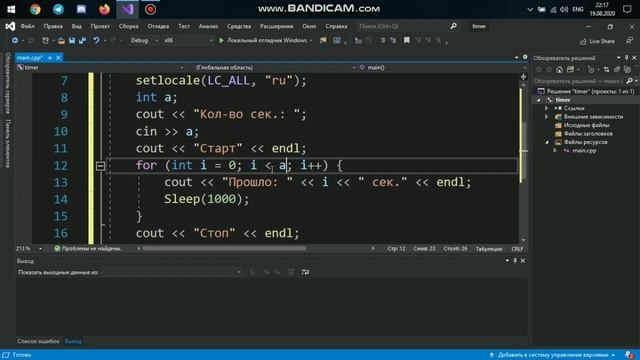Screen dimensions: 640x360
Task: Click the undo arrow icon
Action: [x=96, y=40]
